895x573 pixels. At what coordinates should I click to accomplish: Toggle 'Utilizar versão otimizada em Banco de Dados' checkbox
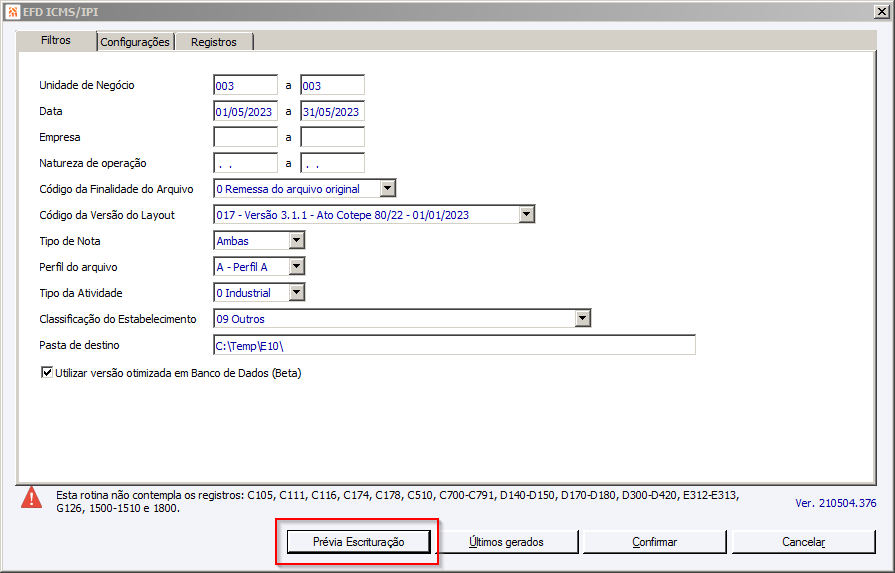point(47,373)
